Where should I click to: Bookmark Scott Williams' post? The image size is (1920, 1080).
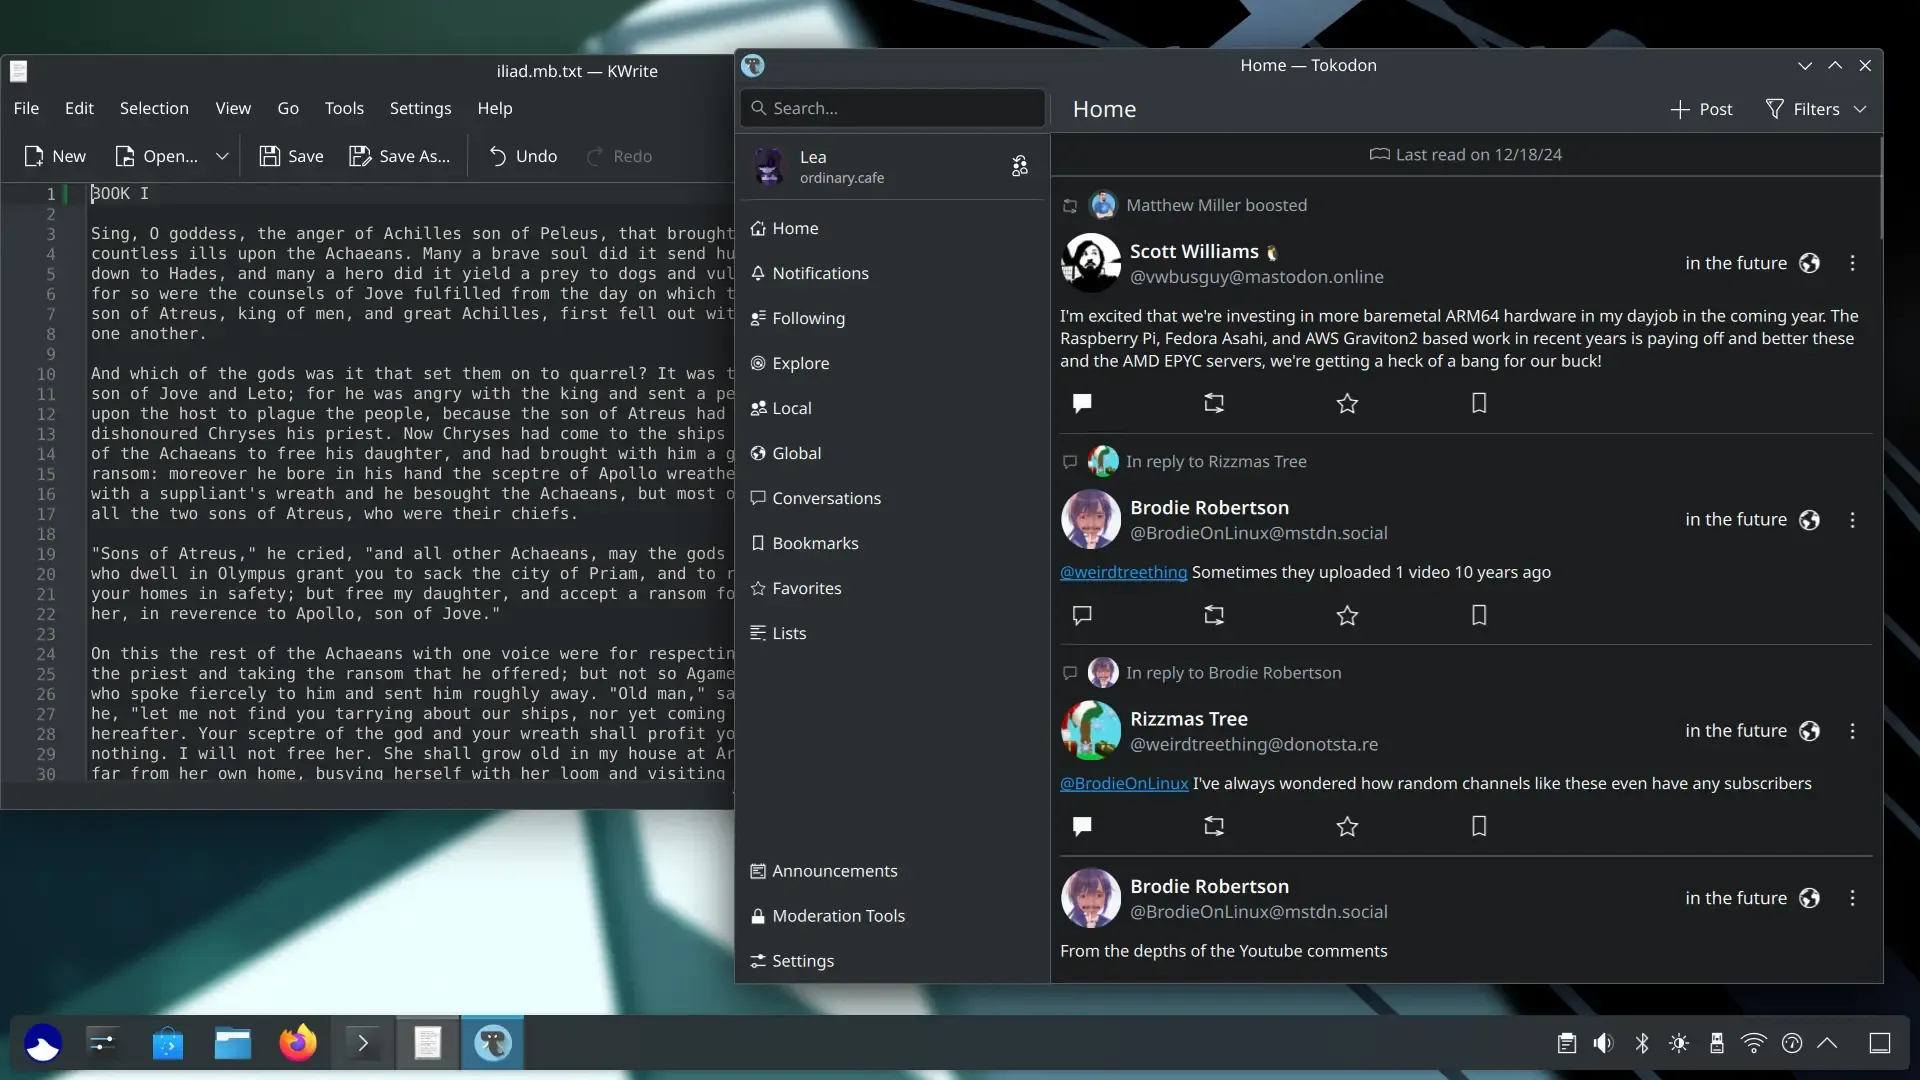[1479, 403]
